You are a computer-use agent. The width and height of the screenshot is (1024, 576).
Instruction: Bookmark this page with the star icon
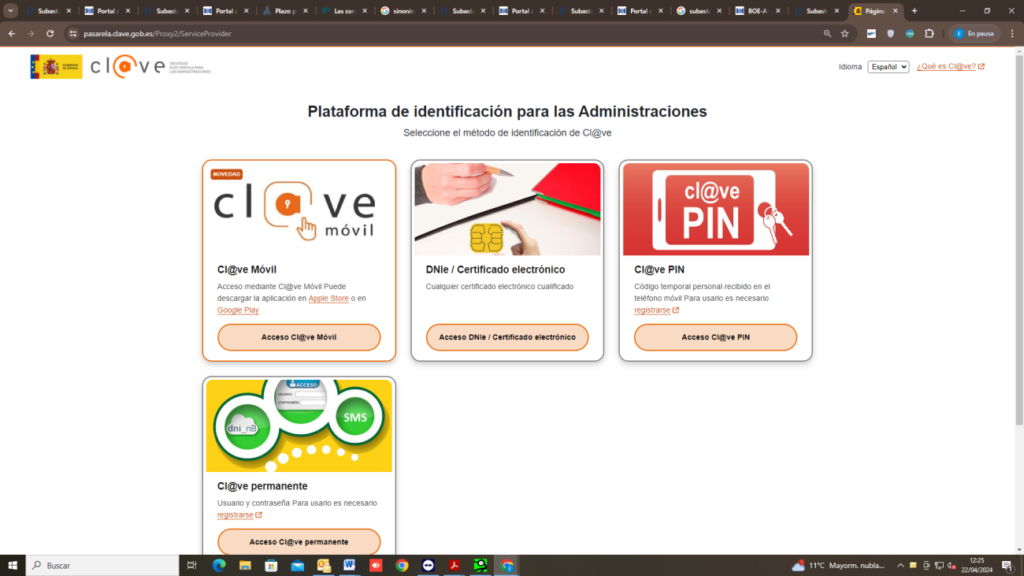[x=845, y=33]
